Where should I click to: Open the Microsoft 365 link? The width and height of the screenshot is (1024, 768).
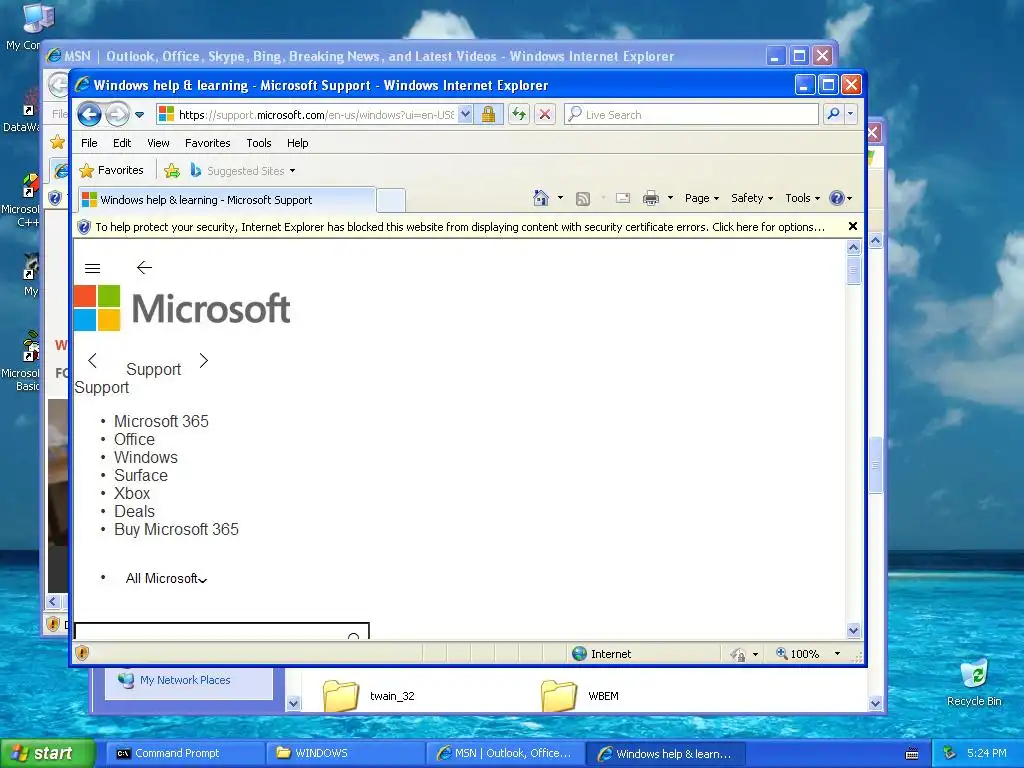(161, 421)
